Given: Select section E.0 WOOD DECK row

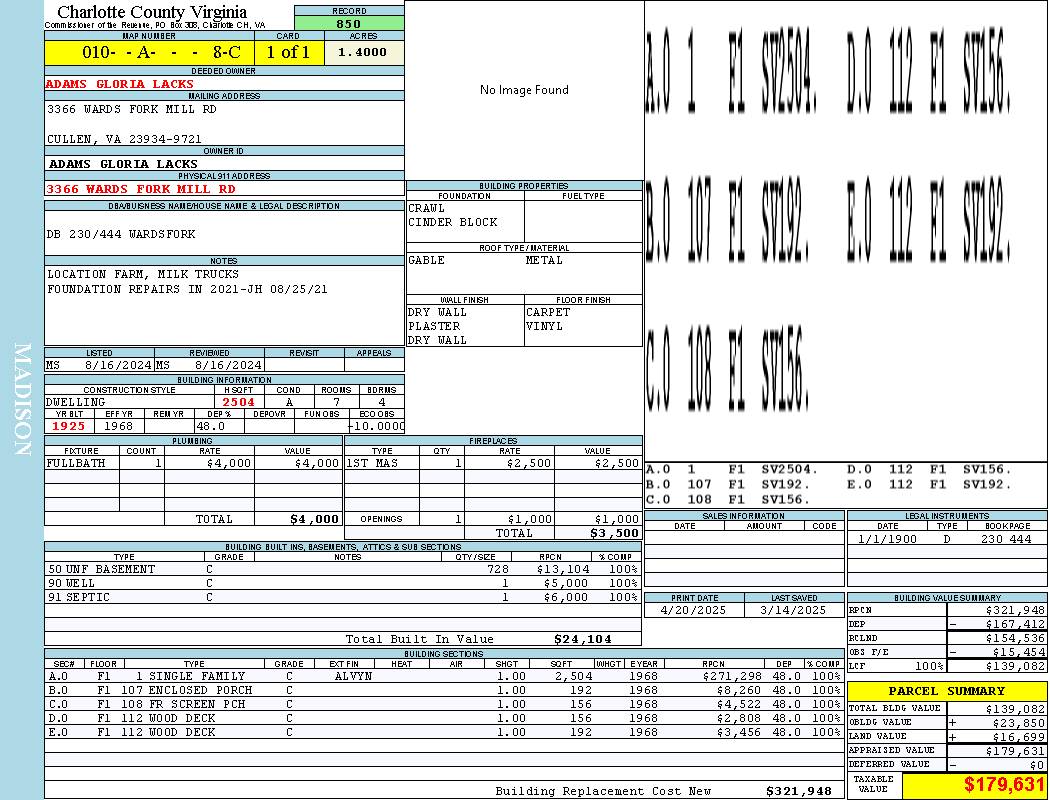Looking at the screenshot, I should coord(444,732).
